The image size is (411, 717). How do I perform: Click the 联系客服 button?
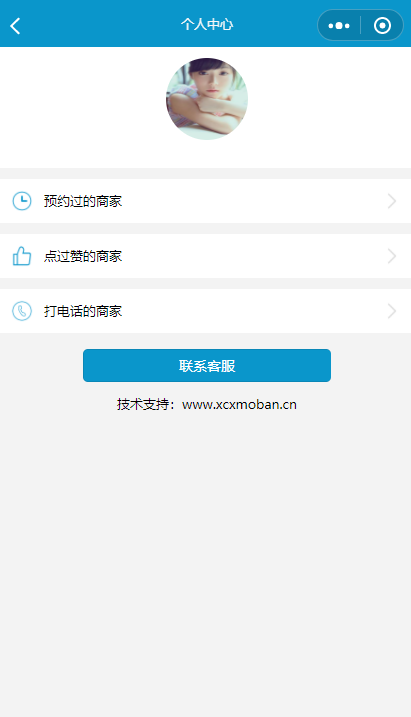(x=207, y=365)
